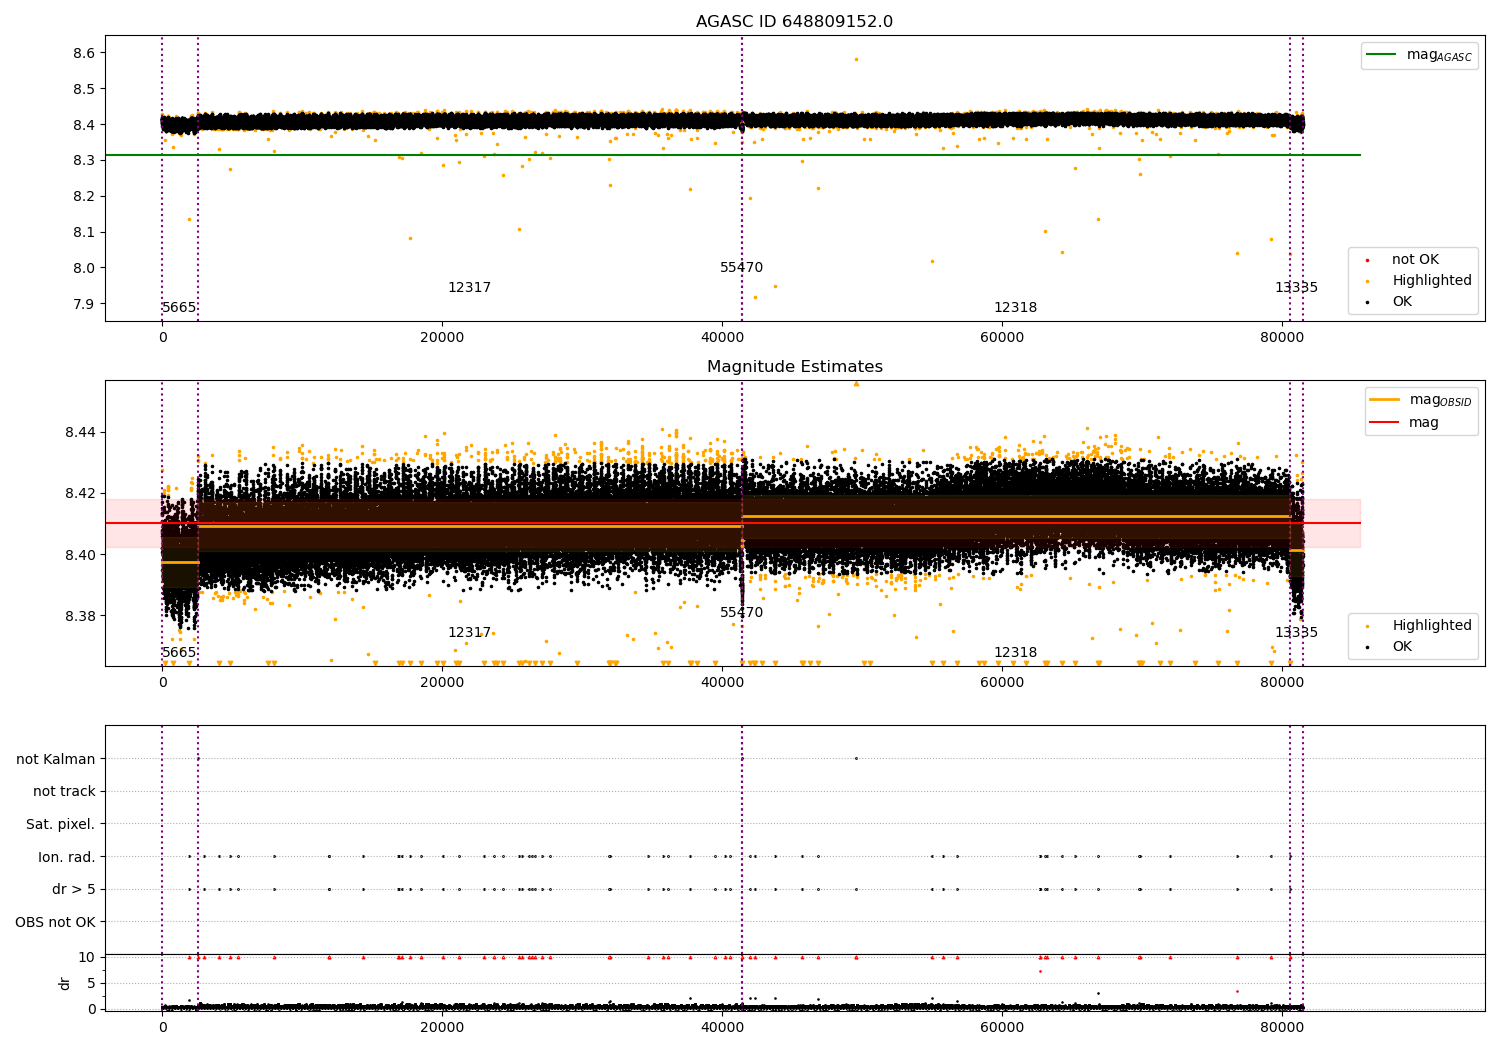This screenshot has width=1500, height=1050.
Task: Click the outlier orange point near 8.58 in top plot
Action: (x=856, y=59)
